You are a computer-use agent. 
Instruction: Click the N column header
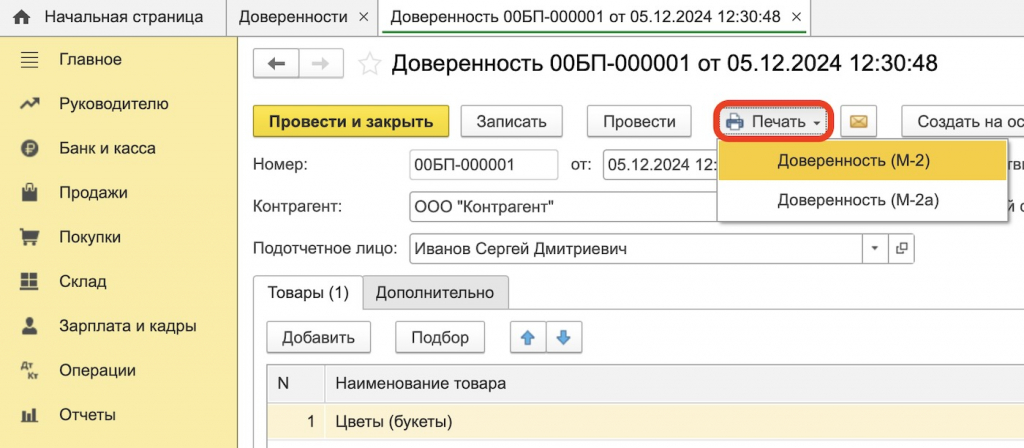pos(296,383)
